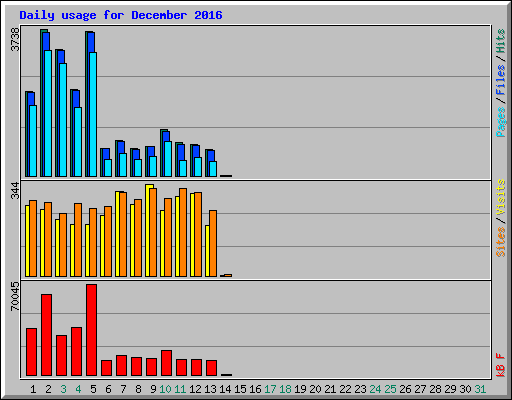The image size is (512, 400).
Task: Click the "KB F" legend label
Action: [501, 365]
